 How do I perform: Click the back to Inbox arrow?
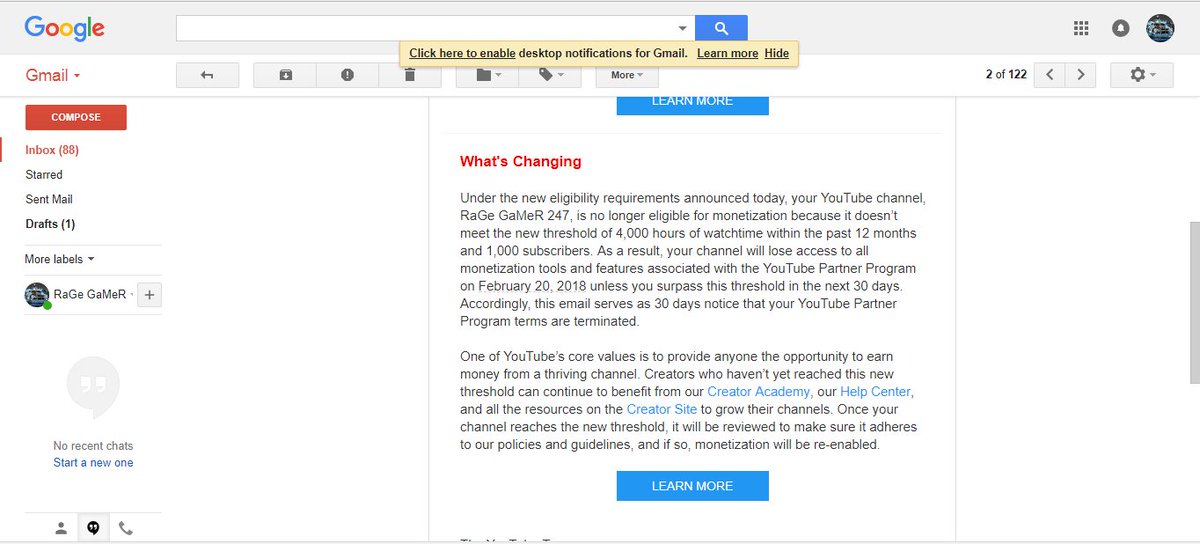click(x=207, y=75)
